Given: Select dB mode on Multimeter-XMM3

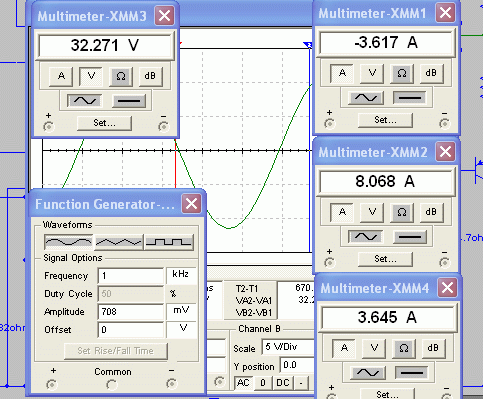Looking at the screenshot, I should [150, 76].
